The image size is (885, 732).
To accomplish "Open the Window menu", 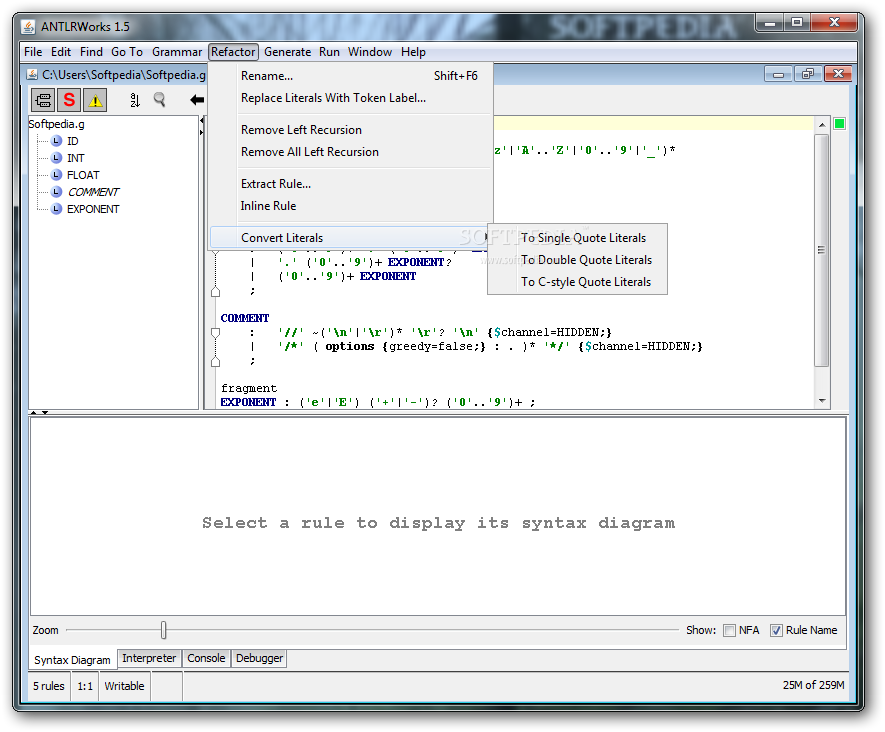I will click(370, 52).
